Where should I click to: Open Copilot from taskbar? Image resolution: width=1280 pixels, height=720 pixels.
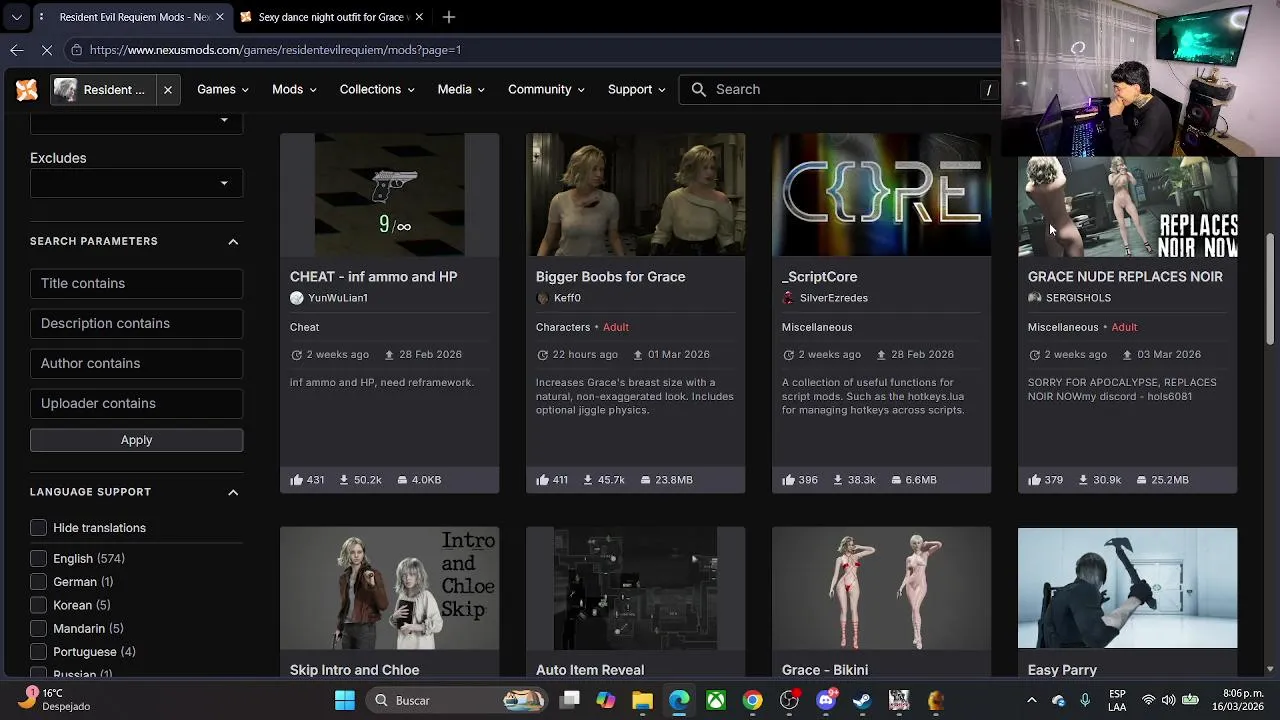pos(606,700)
